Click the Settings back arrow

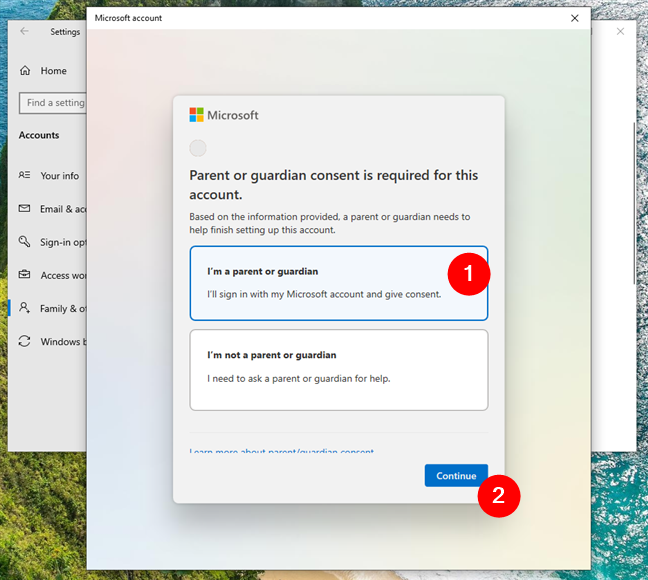point(24,31)
